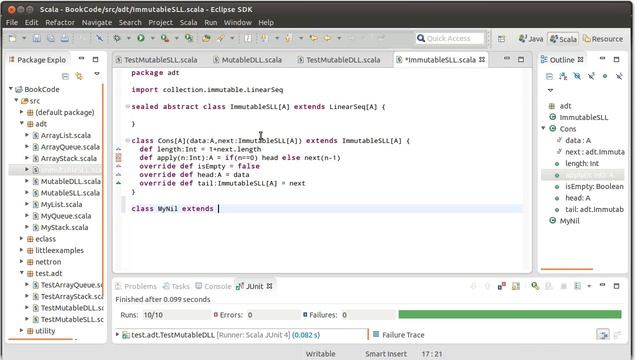Switch to MutableDLL.scala editor tab
The height and width of the screenshot is (360, 640).
[248, 60]
